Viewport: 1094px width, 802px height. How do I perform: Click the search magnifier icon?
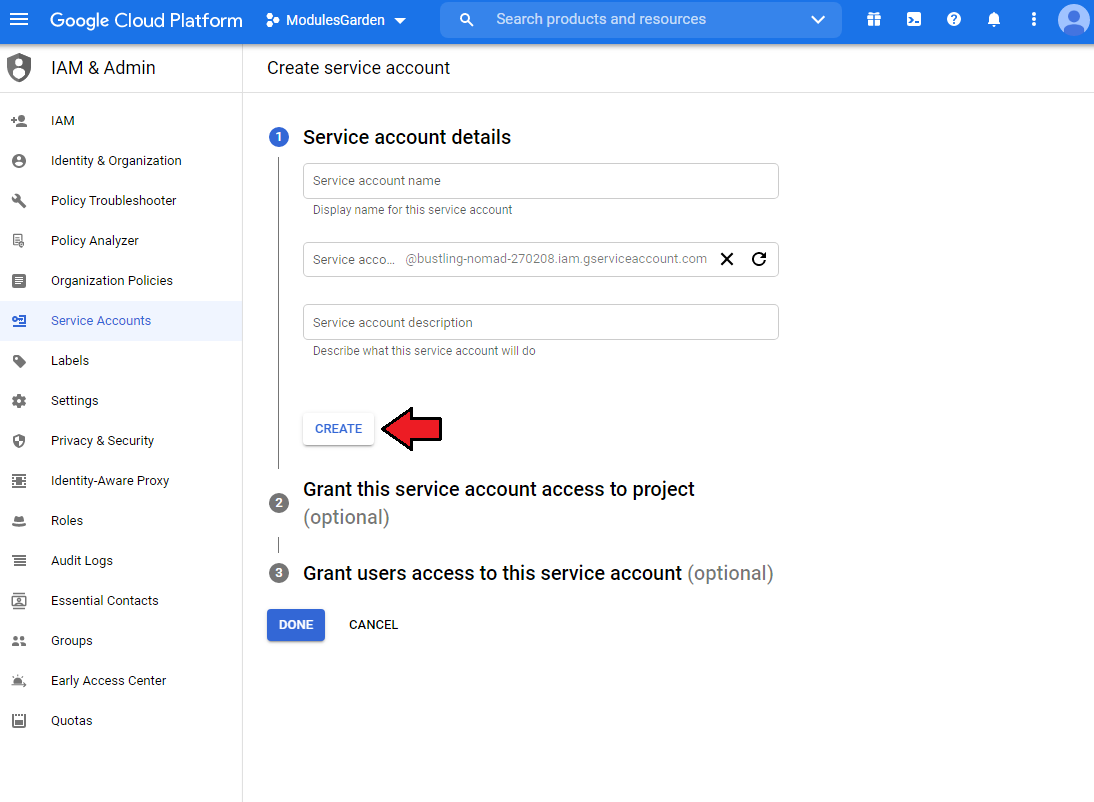point(467,20)
